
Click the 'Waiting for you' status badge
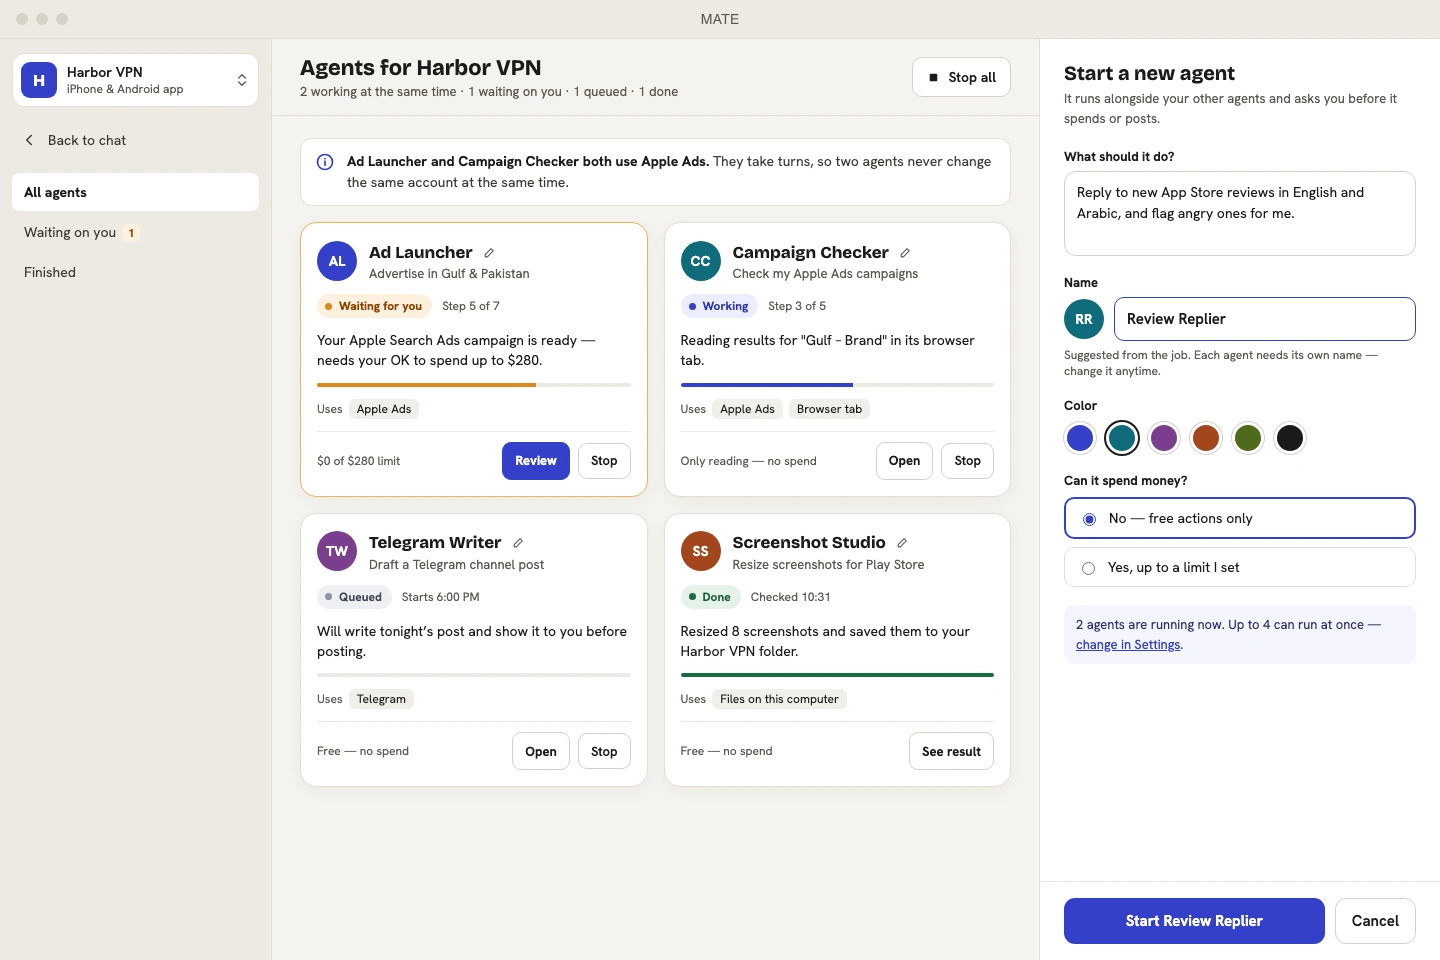coord(374,306)
